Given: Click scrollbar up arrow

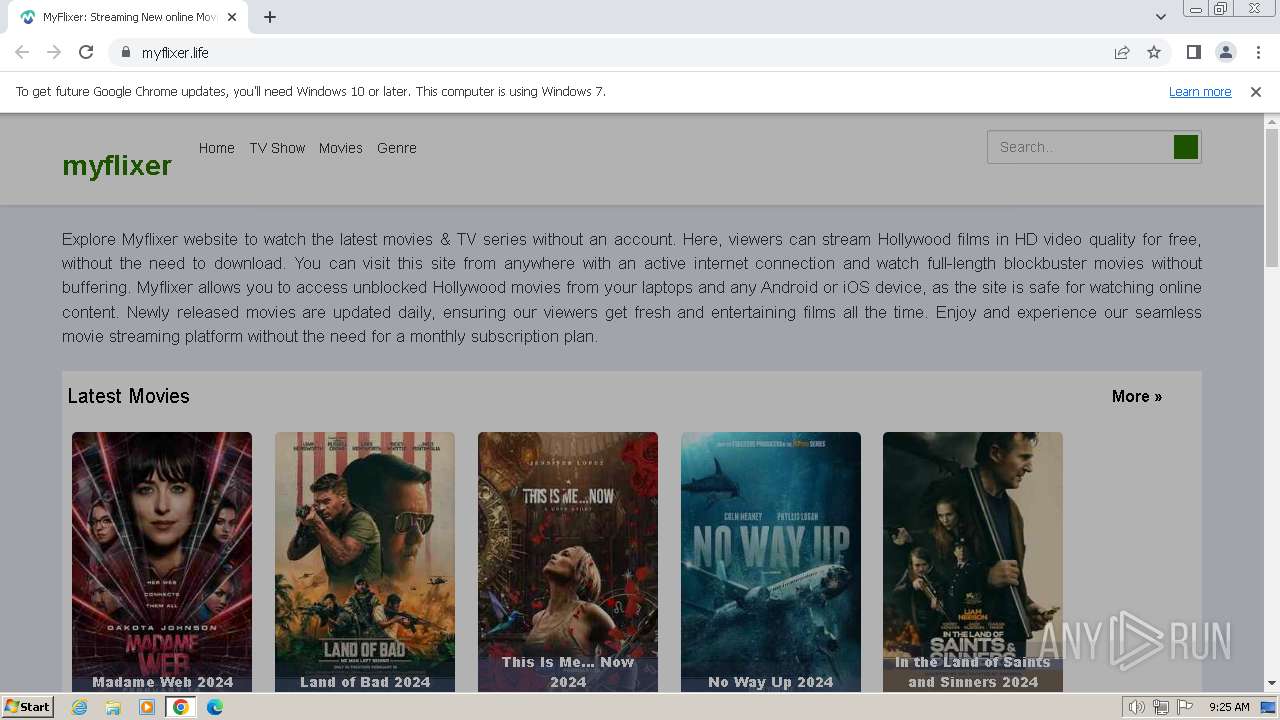Looking at the screenshot, I should [1272, 121].
